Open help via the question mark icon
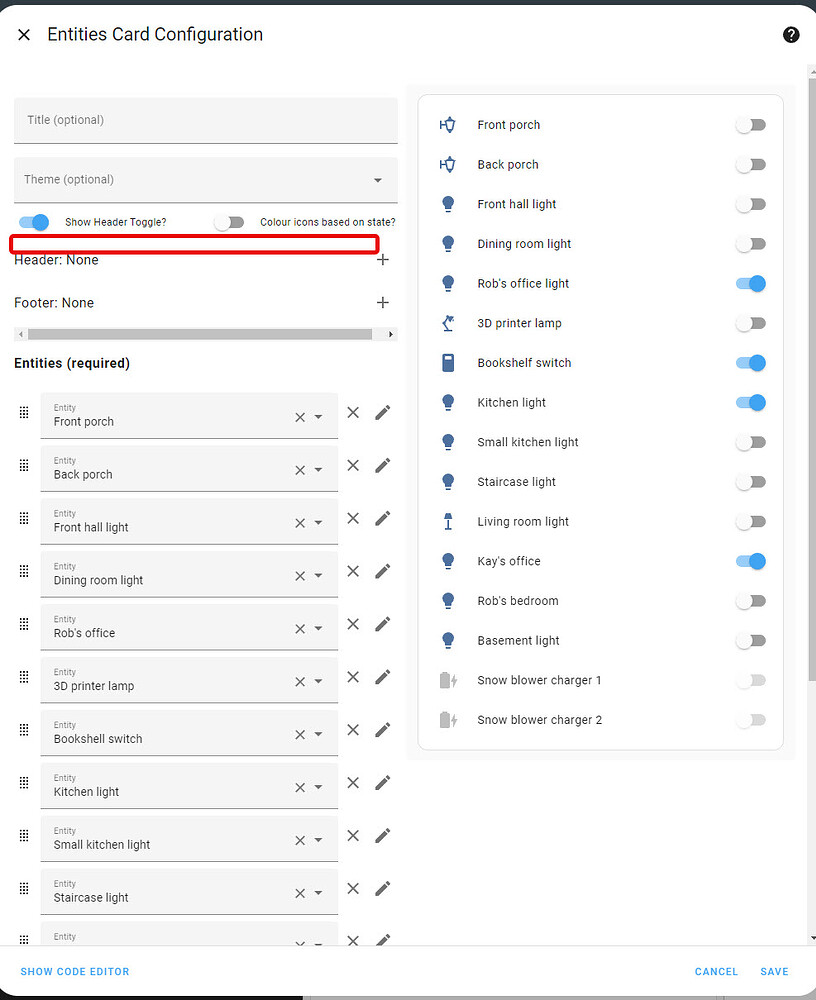Image resolution: width=816 pixels, height=1000 pixels. (791, 34)
